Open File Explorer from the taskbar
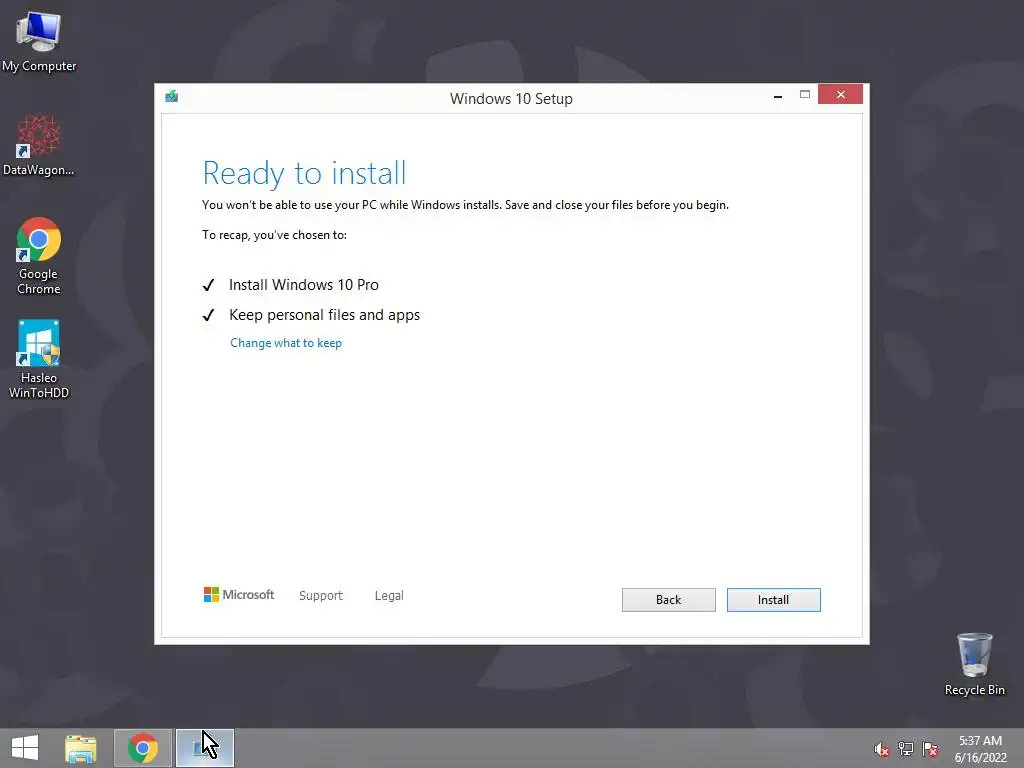 click(x=81, y=748)
